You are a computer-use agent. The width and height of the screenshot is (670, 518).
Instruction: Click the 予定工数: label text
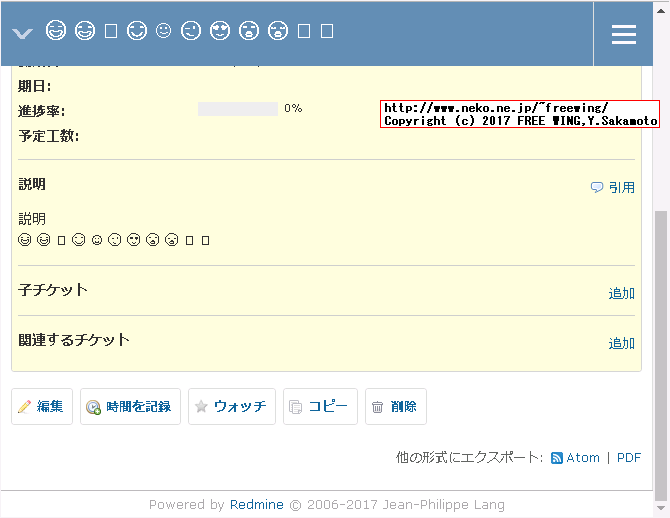pos(48,136)
